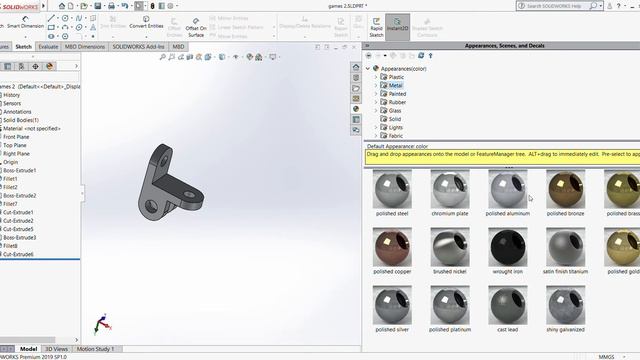Switch to the 3D Views bottom tab
This screenshot has width=640, height=360.
click(56, 349)
